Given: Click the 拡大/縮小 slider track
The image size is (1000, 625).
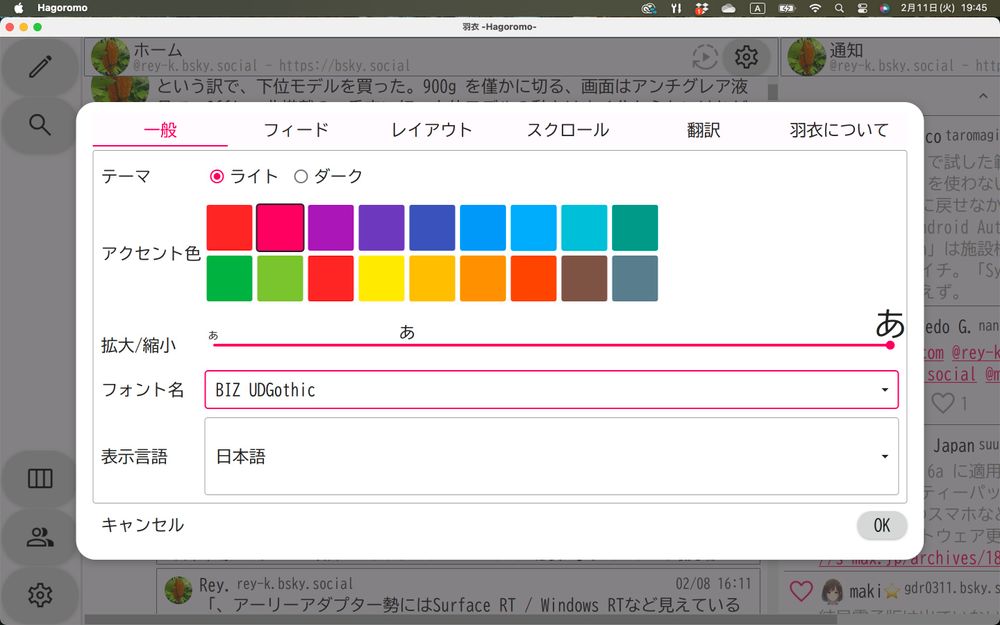Looking at the screenshot, I should coord(550,345).
